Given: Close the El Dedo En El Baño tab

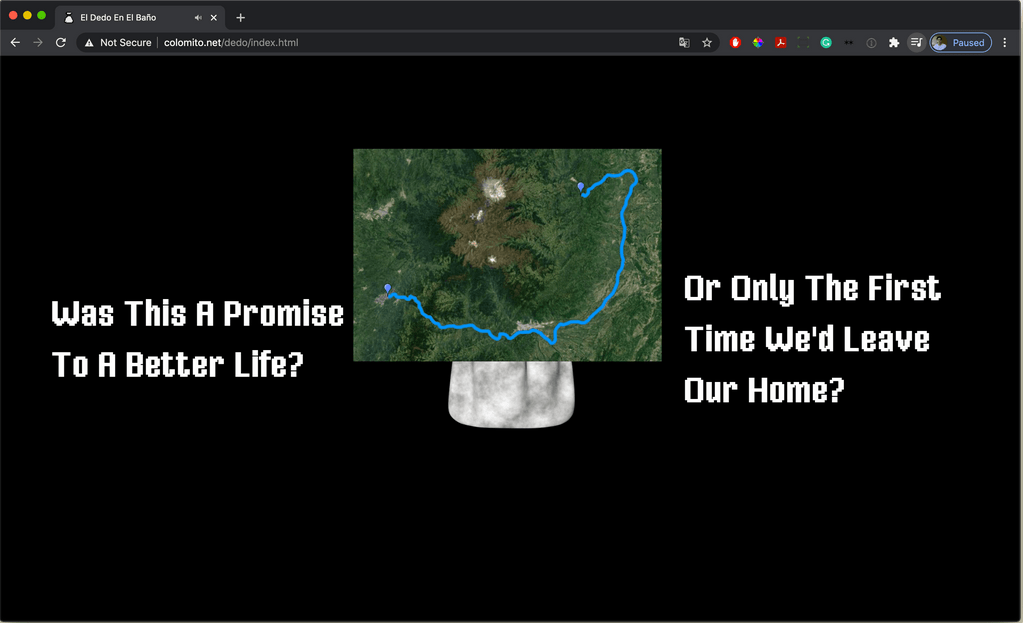Looking at the screenshot, I should 214,18.
